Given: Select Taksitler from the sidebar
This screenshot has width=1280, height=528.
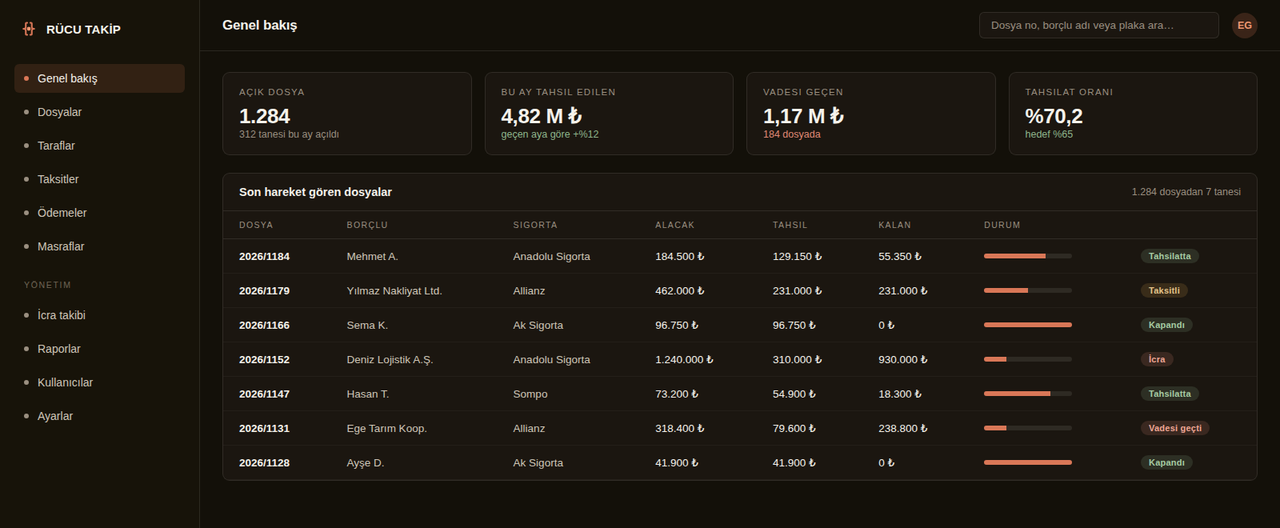Looking at the screenshot, I should point(99,179).
